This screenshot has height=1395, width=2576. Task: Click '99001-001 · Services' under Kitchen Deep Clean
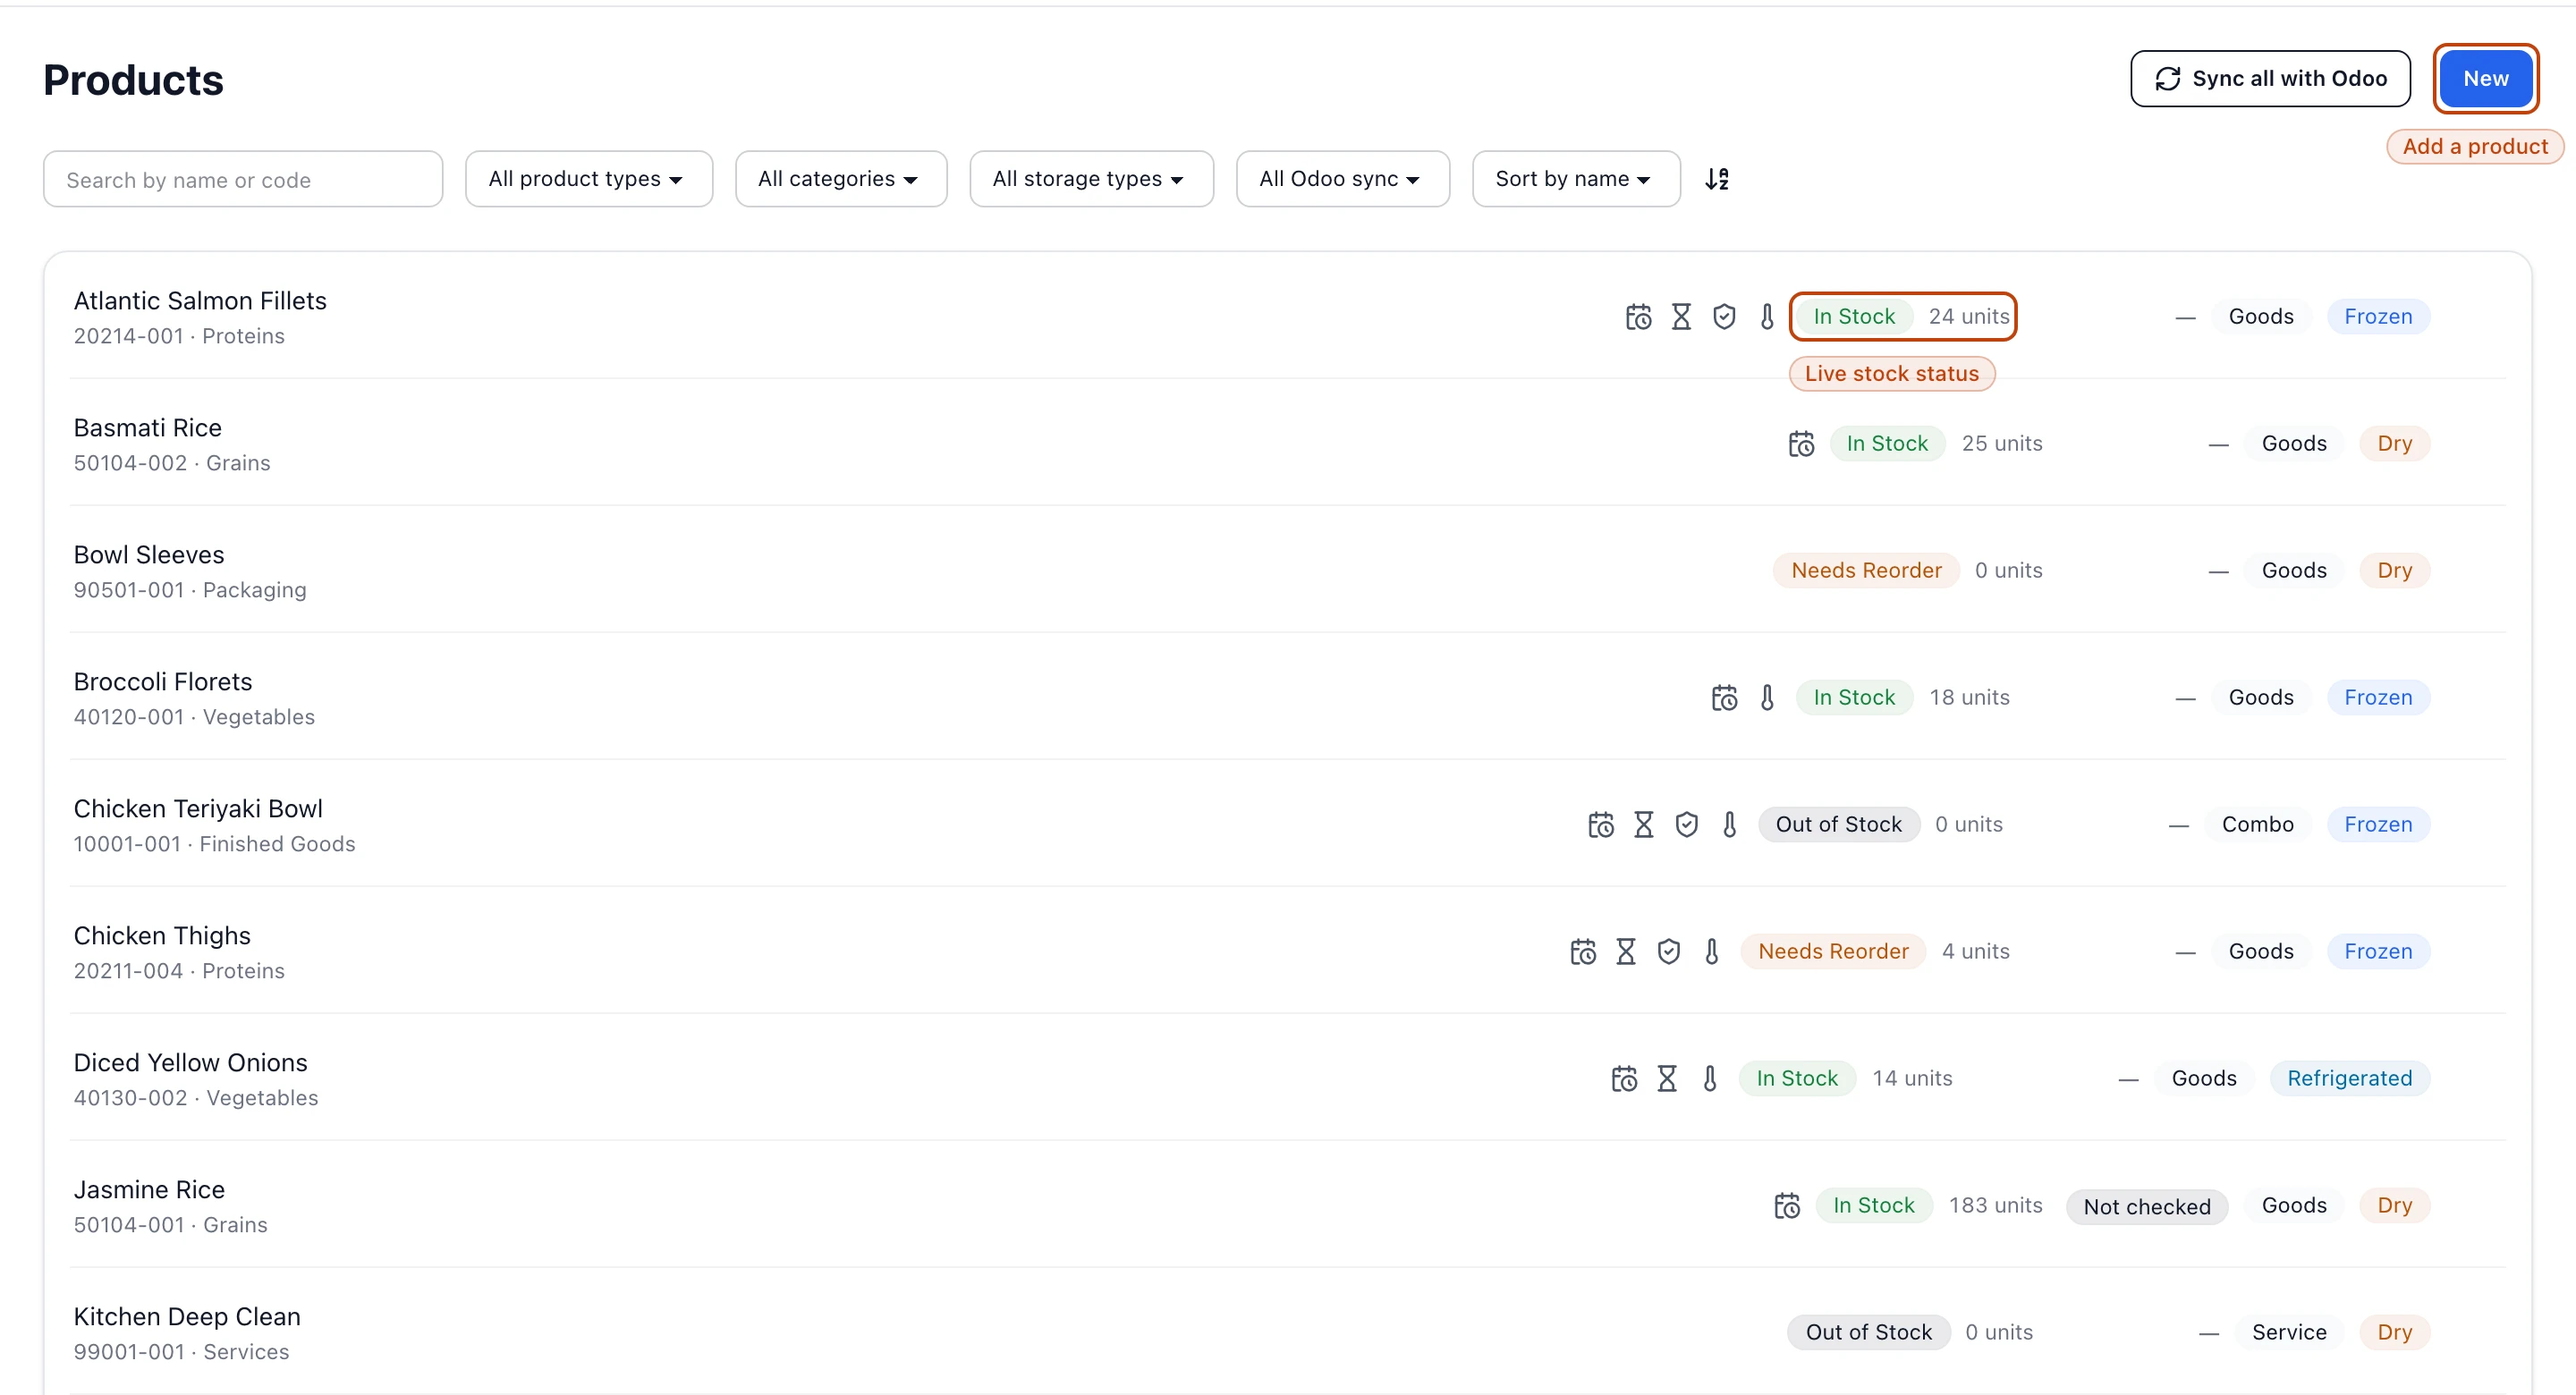(181, 1353)
